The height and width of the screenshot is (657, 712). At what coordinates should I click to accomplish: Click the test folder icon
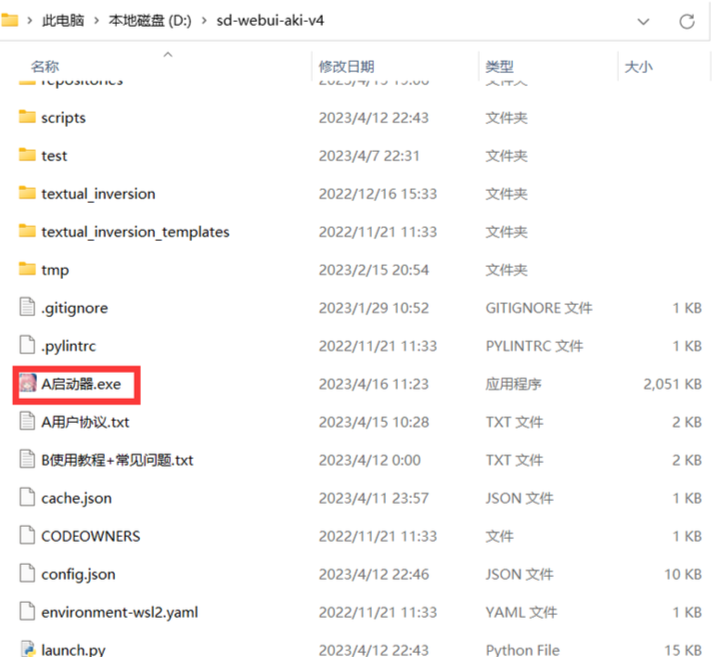point(27,155)
